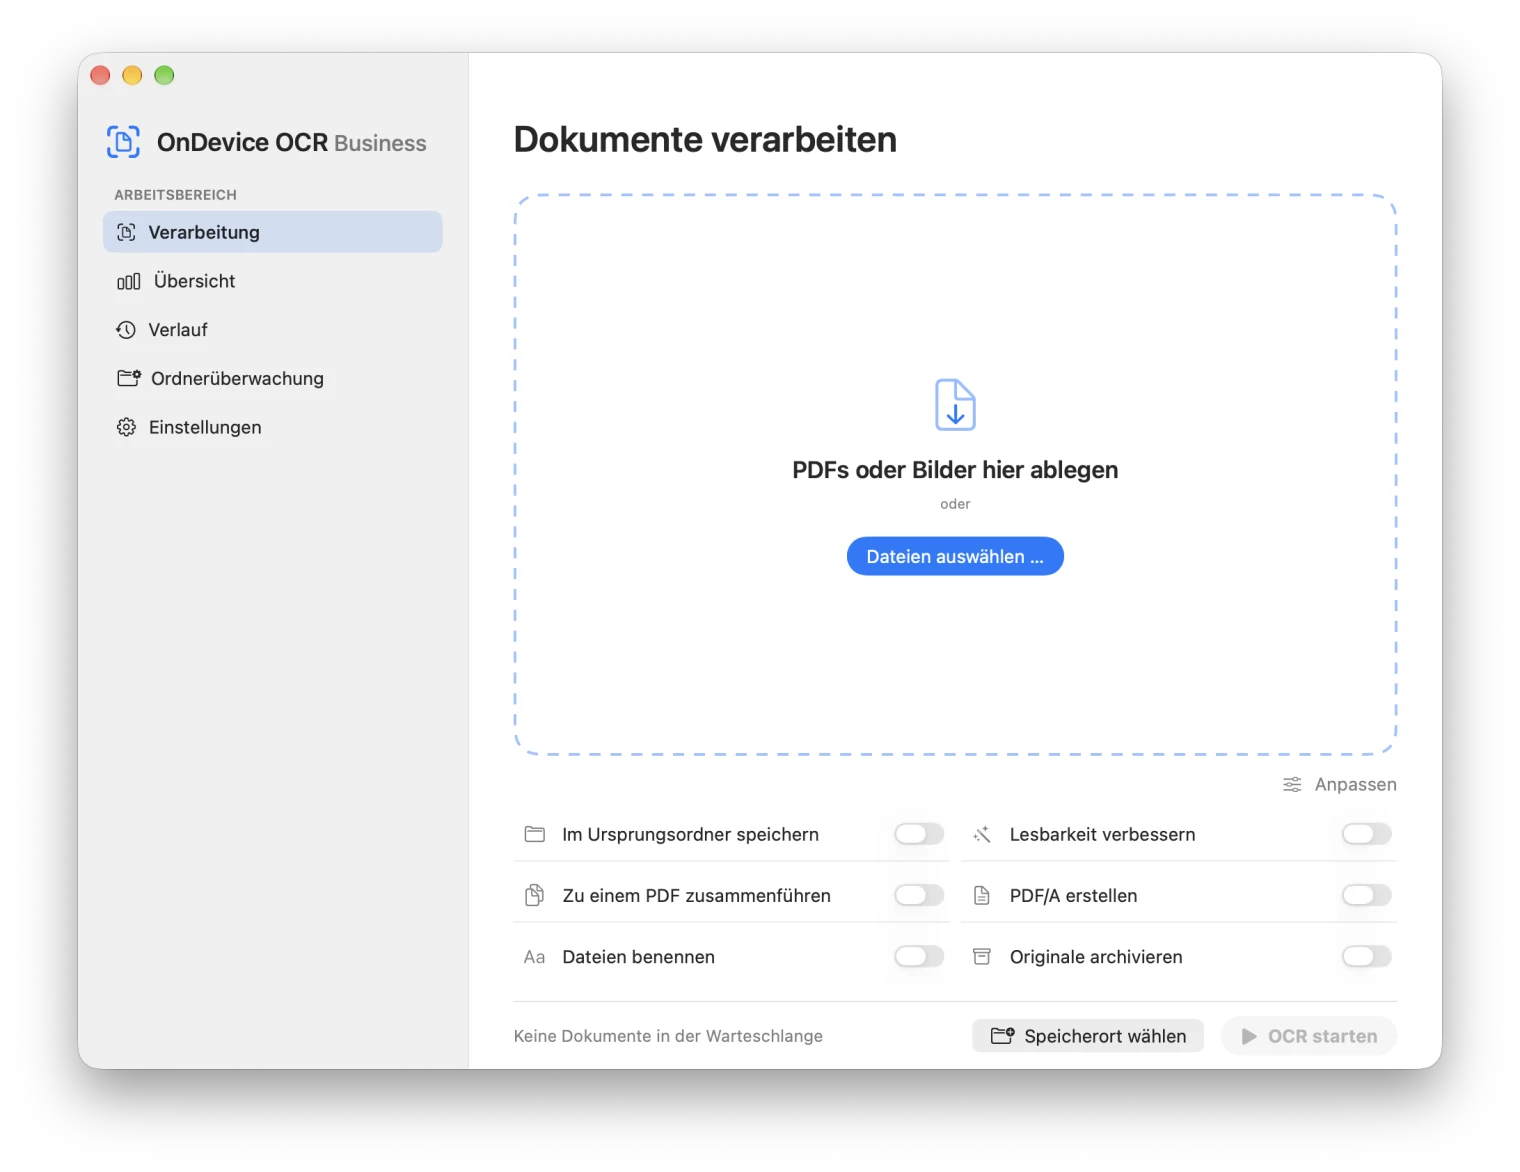Click the Anpassen sliders icon

[1292, 785]
